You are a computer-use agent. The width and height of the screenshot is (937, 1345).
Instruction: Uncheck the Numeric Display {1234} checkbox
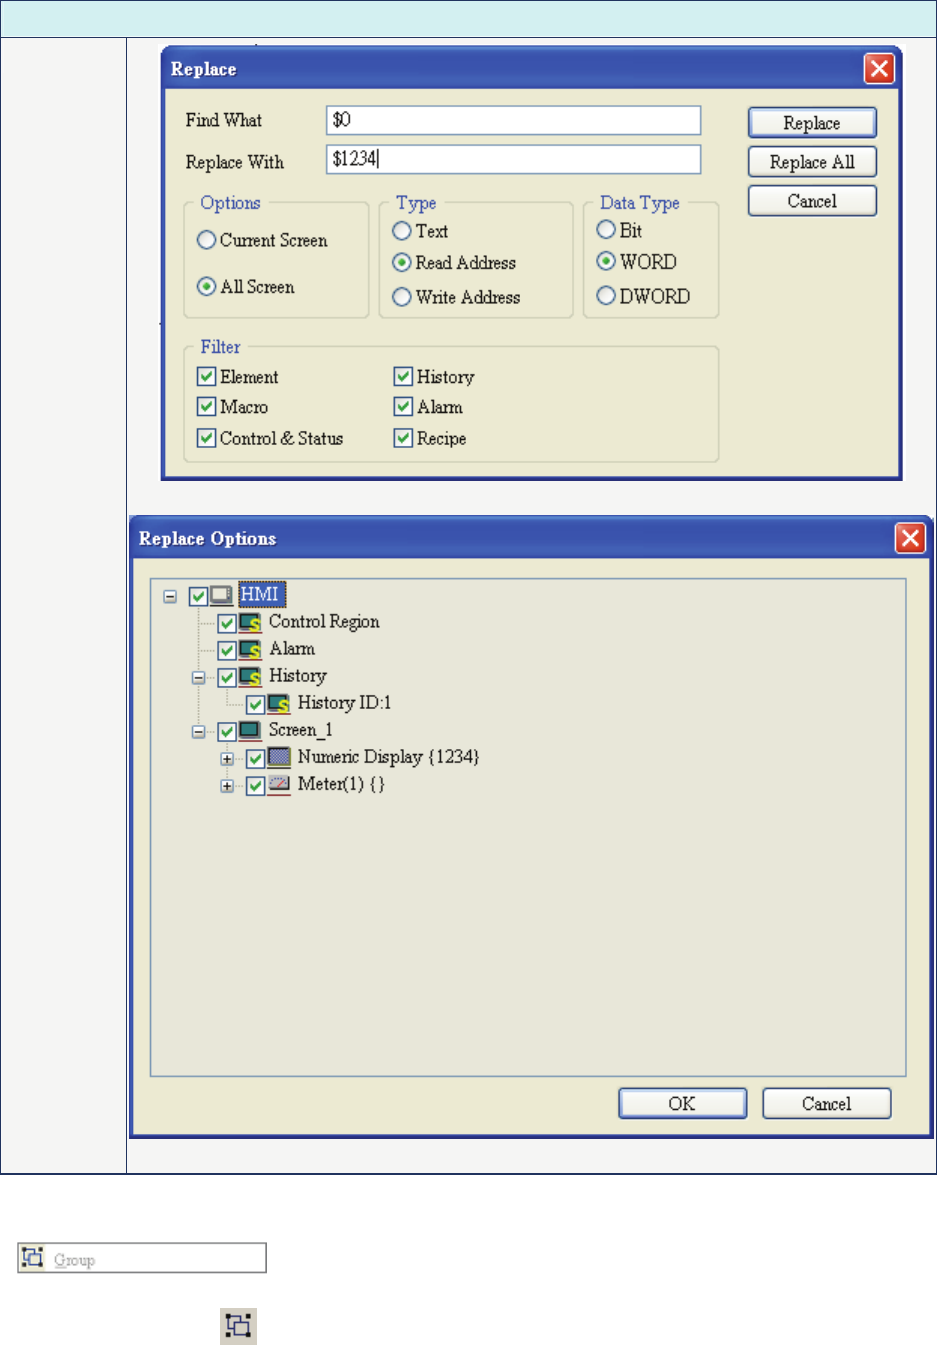[256, 758]
